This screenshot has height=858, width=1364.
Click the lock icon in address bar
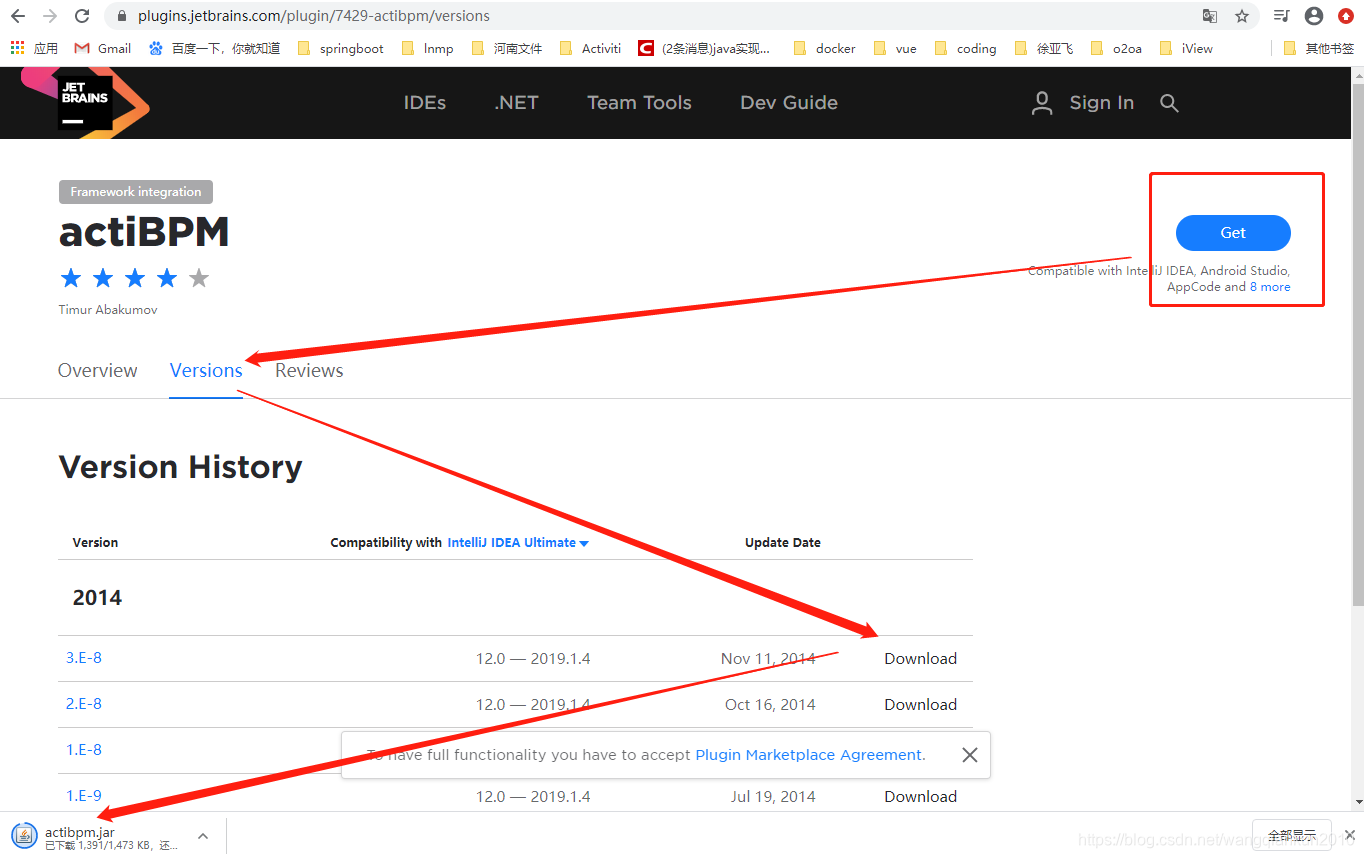point(122,16)
